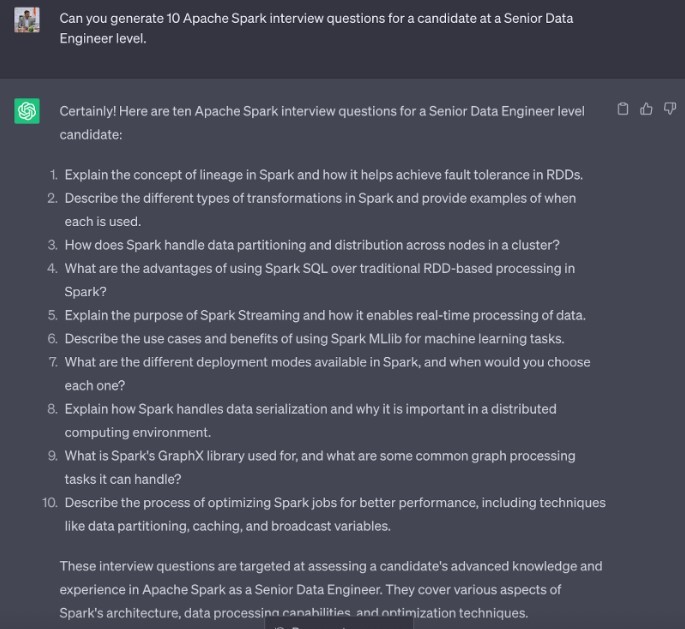
Task: Click the partially visible regenerate button at bottom
Action: tap(340, 624)
